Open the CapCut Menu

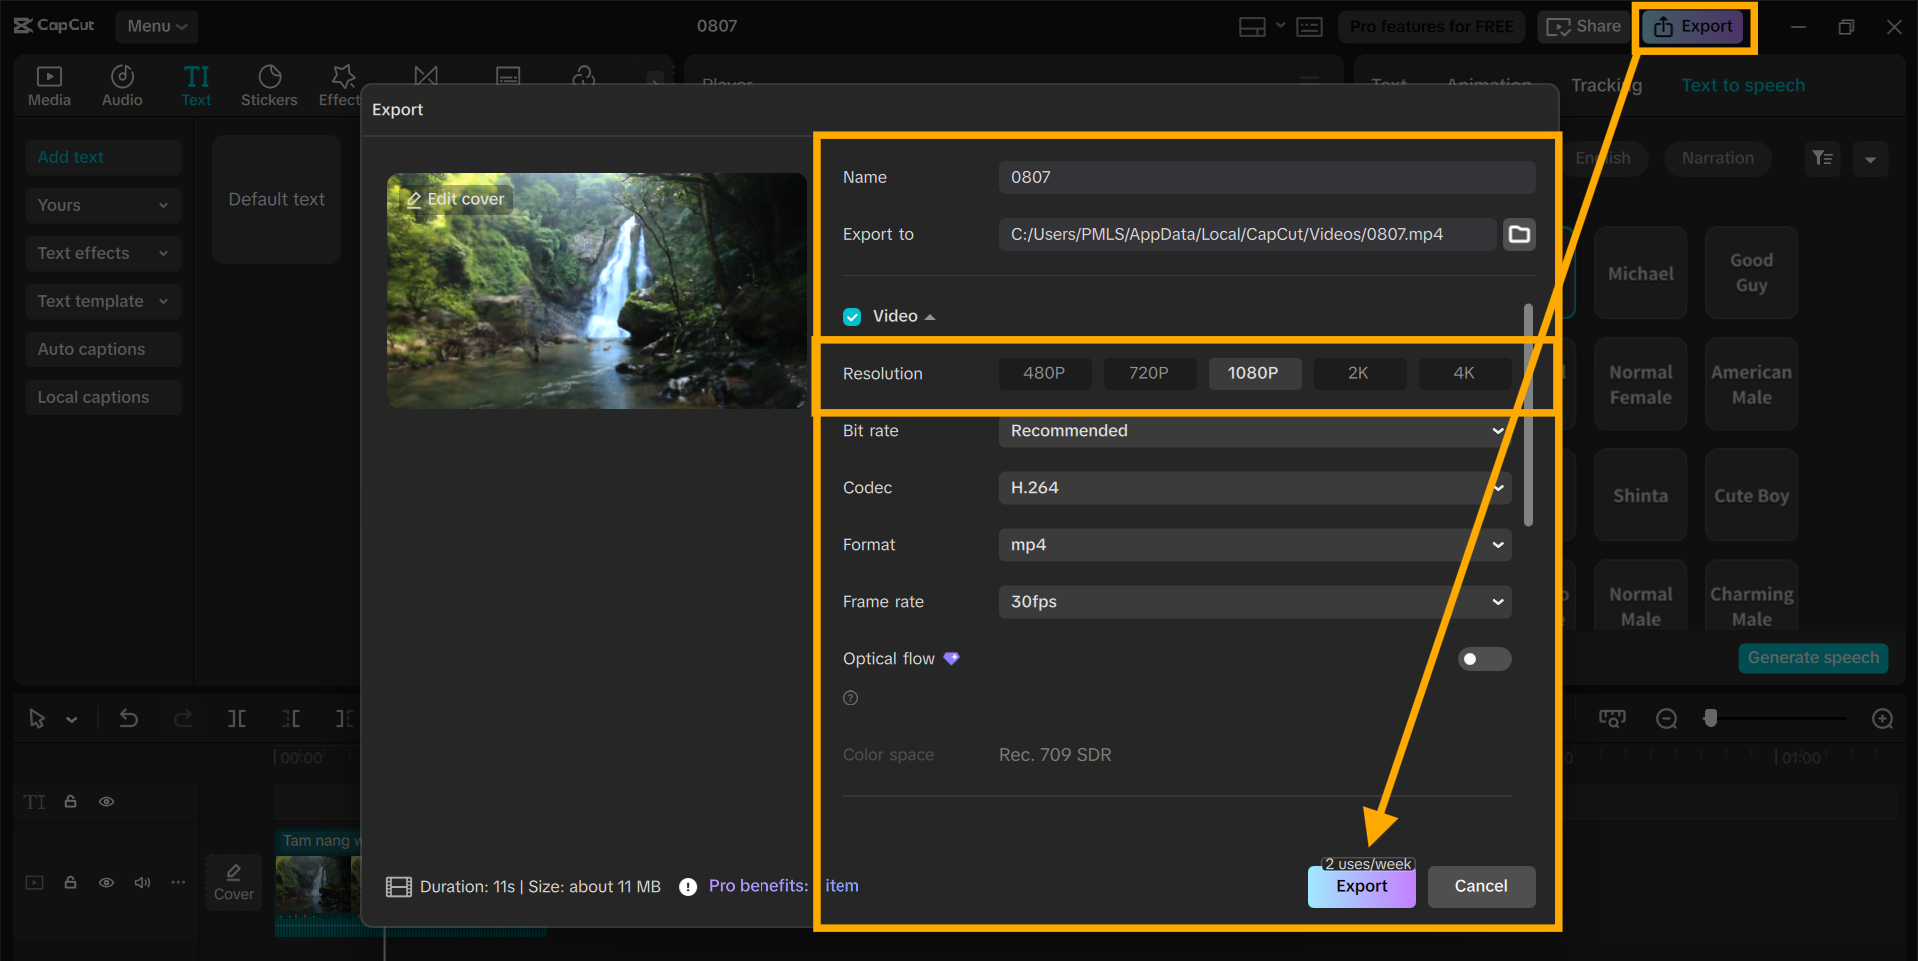tap(157, 26)
